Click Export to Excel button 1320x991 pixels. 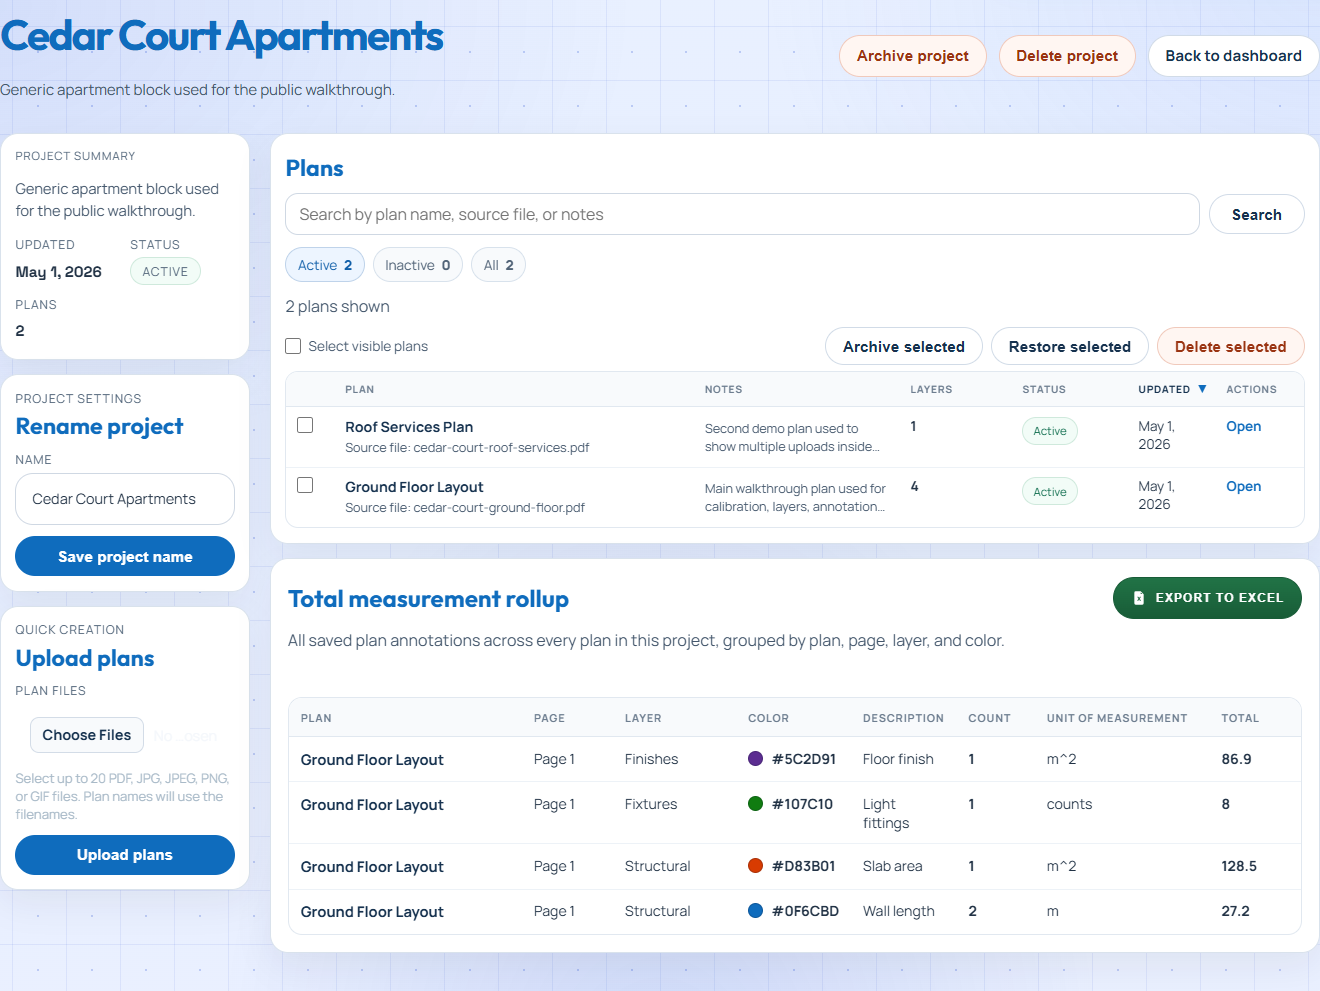[x=1207, y=598]
